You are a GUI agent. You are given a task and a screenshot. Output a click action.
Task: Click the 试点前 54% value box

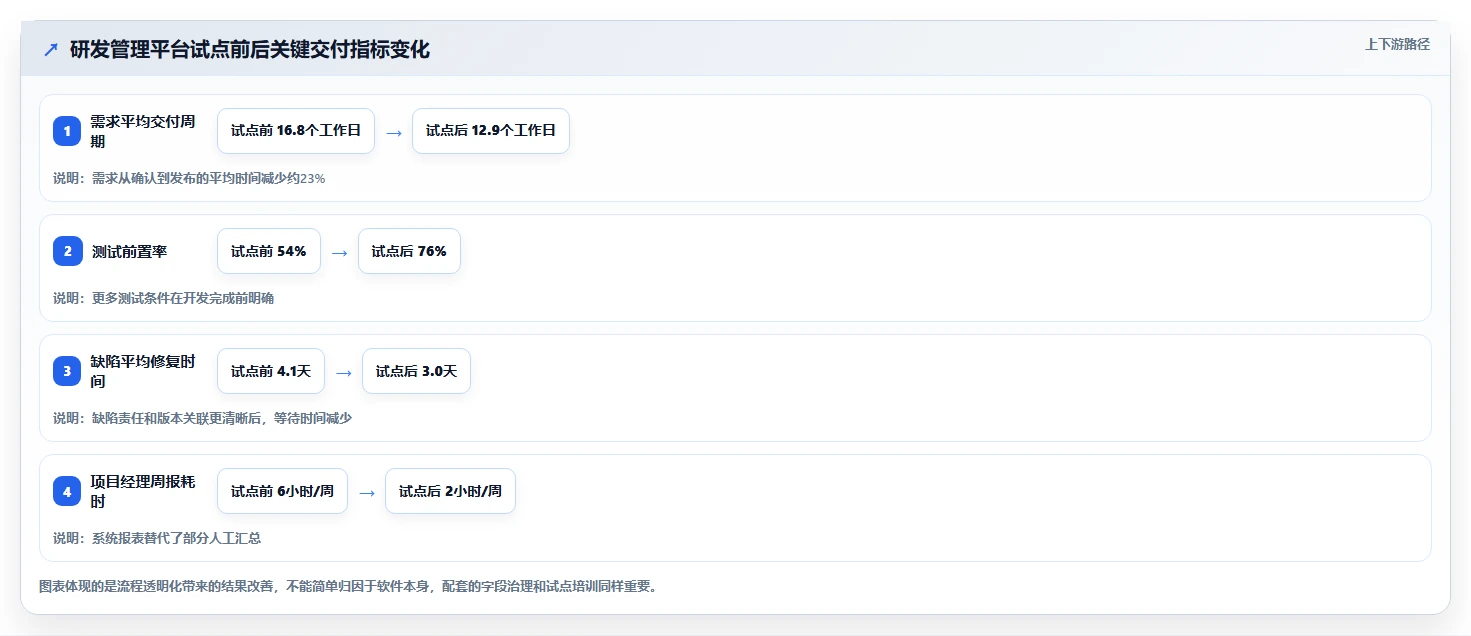click(269, 251)
